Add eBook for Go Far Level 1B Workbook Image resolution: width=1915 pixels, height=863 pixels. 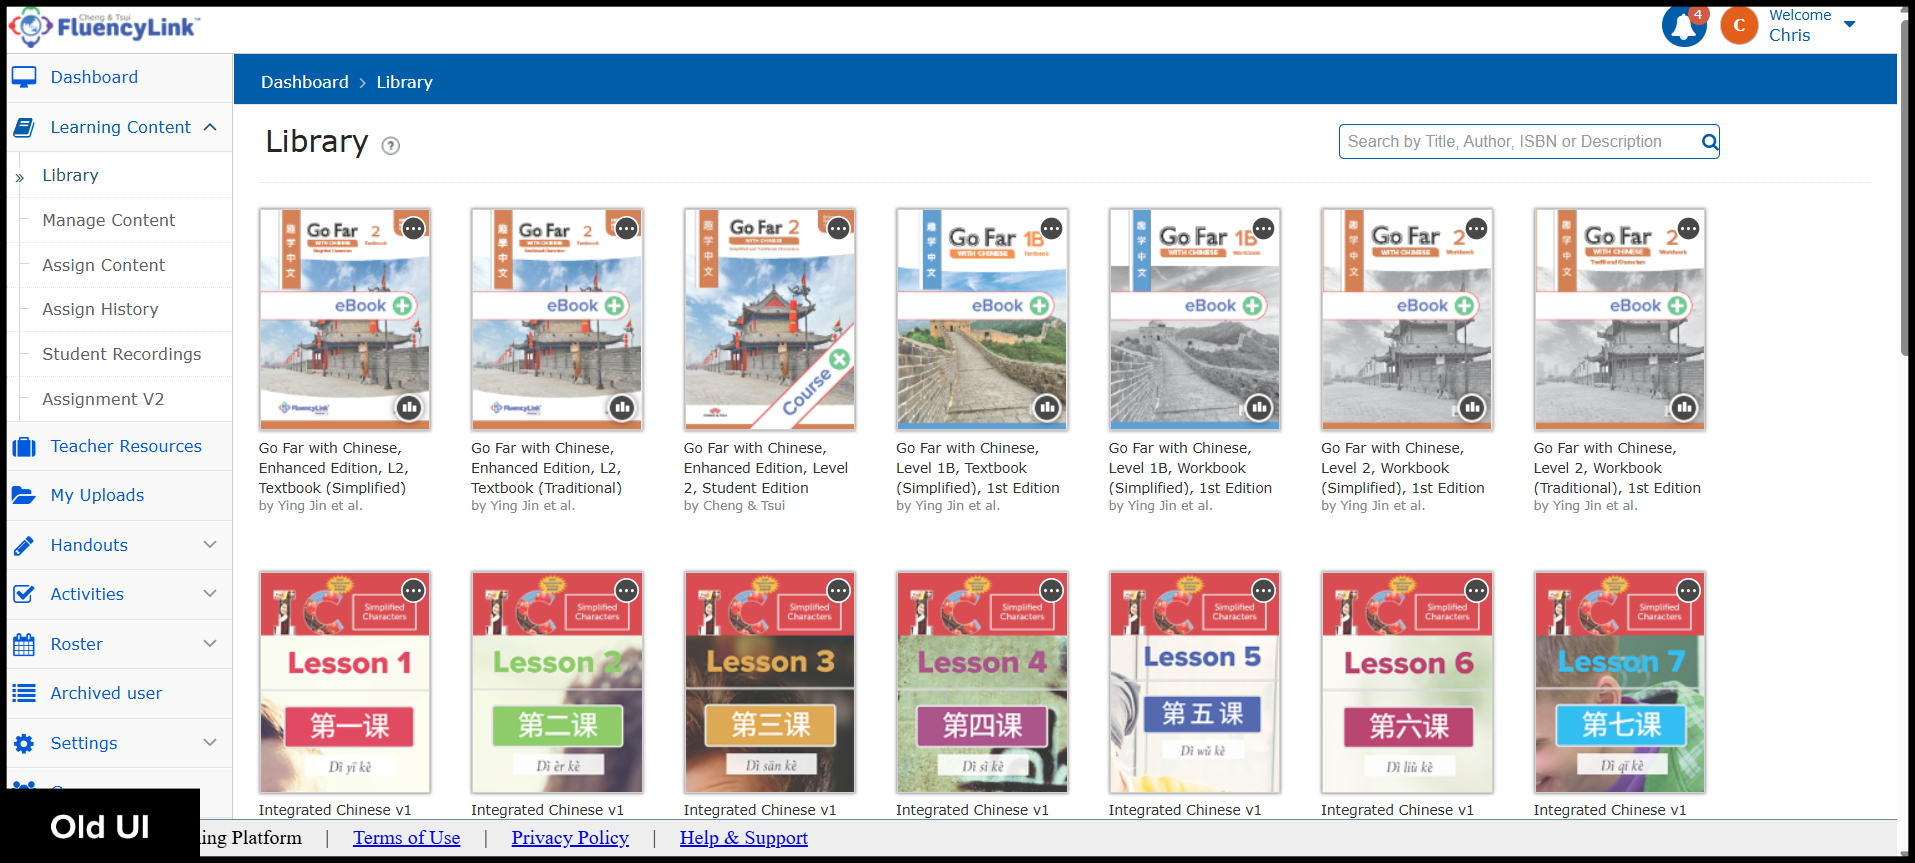[1252, 306]
